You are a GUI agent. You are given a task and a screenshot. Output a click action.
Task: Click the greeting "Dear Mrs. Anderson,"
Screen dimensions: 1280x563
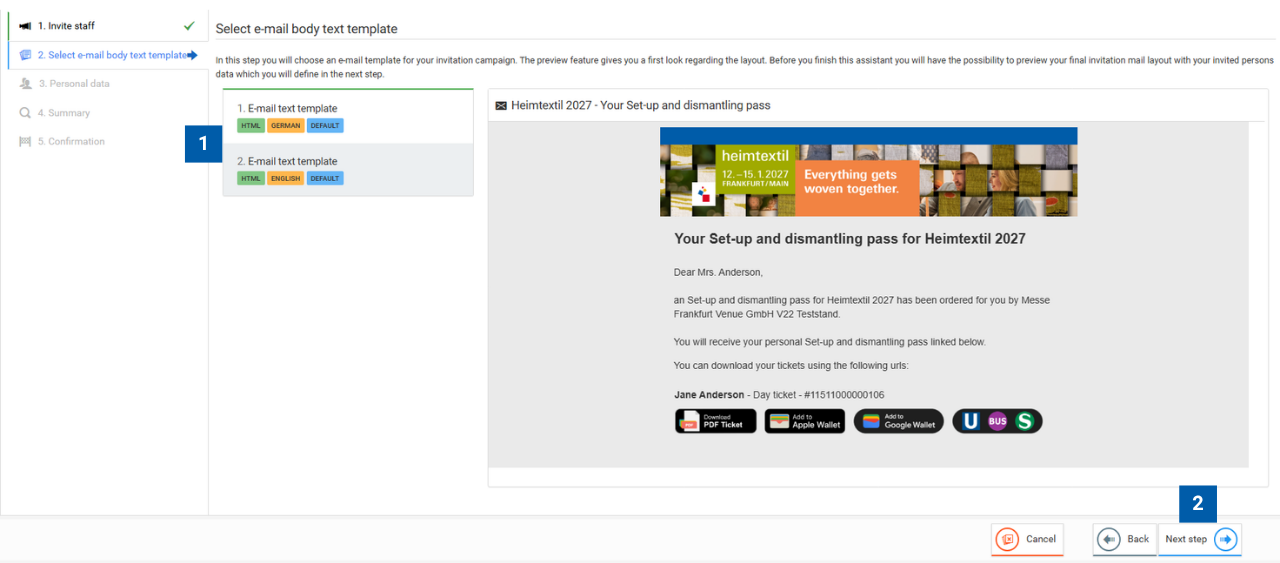click(718, 272)
